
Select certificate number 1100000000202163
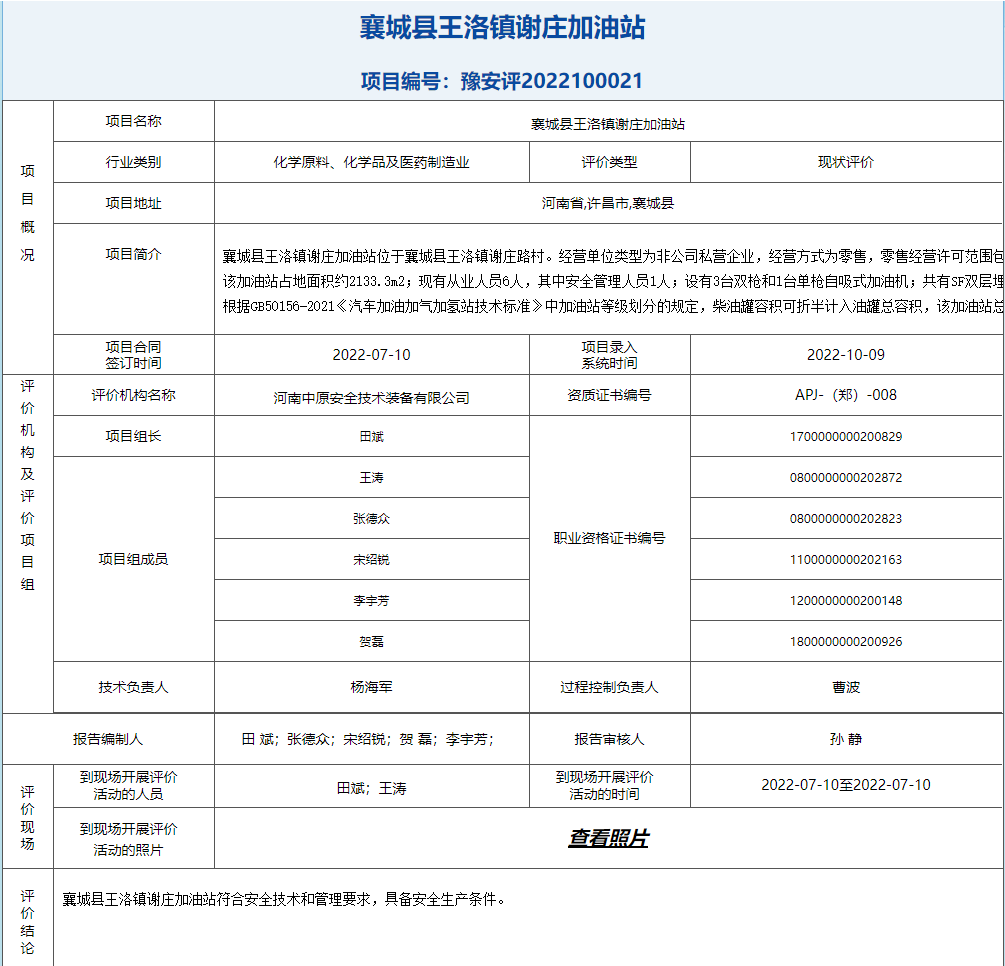(846, 560)
